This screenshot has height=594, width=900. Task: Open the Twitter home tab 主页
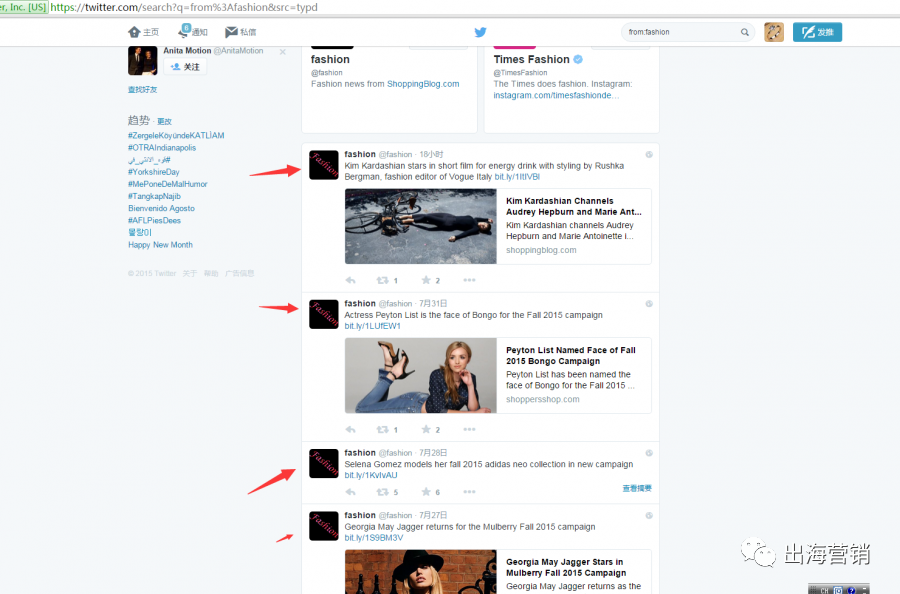tap(143, 32)
